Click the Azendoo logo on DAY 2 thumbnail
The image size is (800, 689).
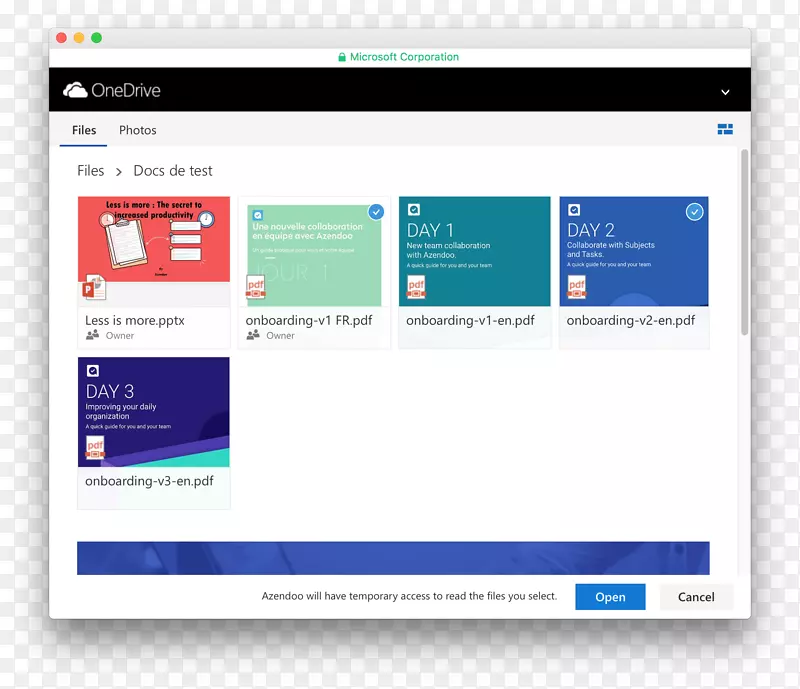(x=574, y=210)
